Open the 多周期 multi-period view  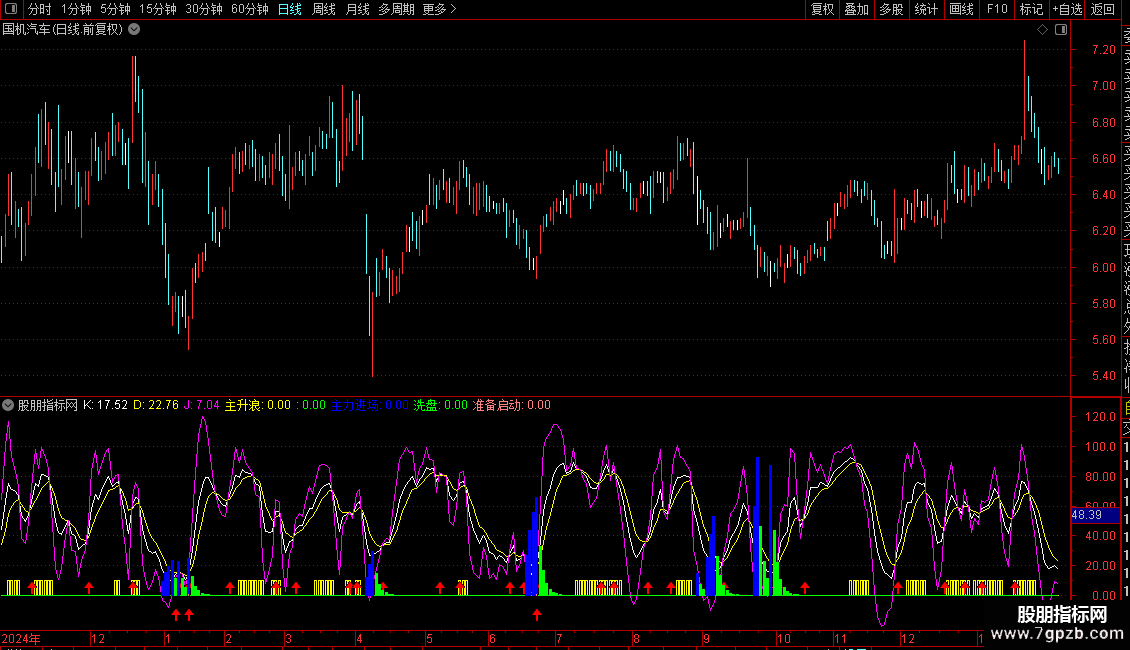(397, 10)
